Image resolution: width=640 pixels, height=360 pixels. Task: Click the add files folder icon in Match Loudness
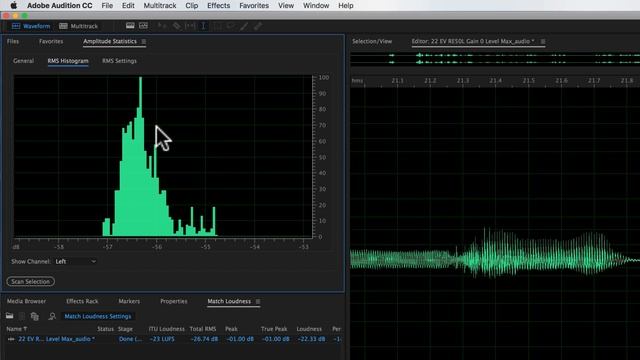coord(9,316)
